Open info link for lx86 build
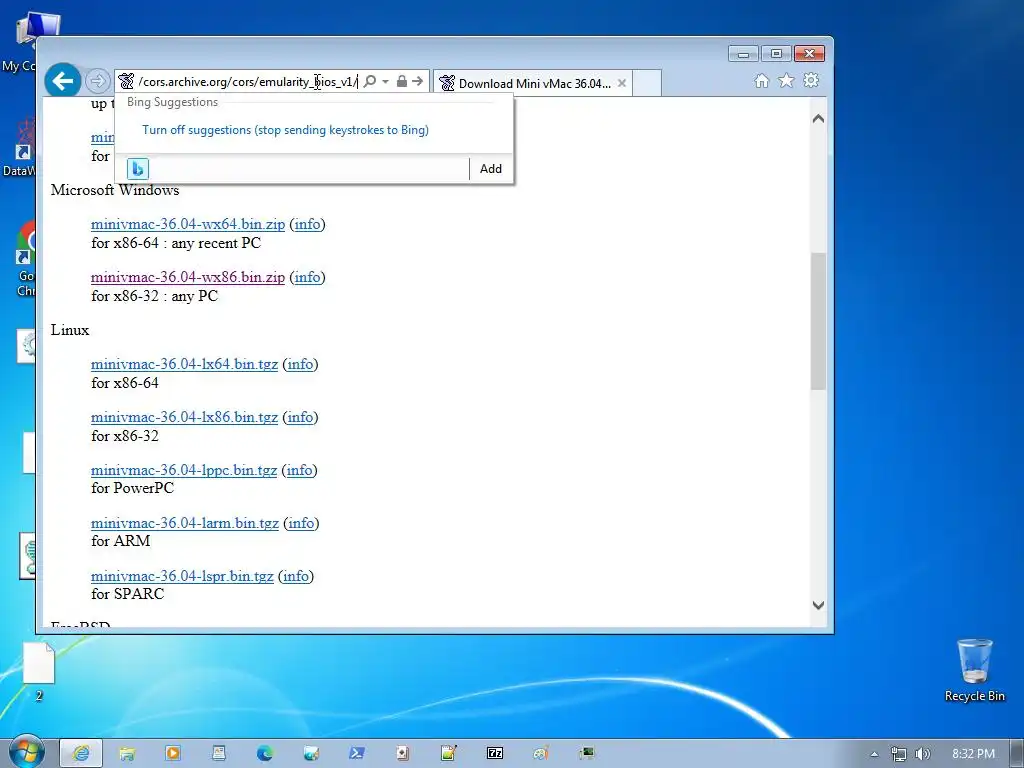 coord(300,417)
